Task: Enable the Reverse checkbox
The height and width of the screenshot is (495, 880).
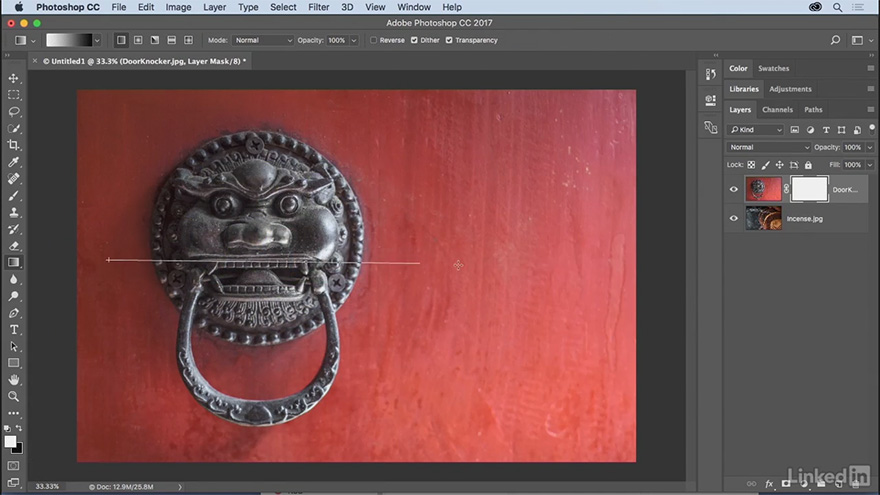Action: [x=374, y=40]
